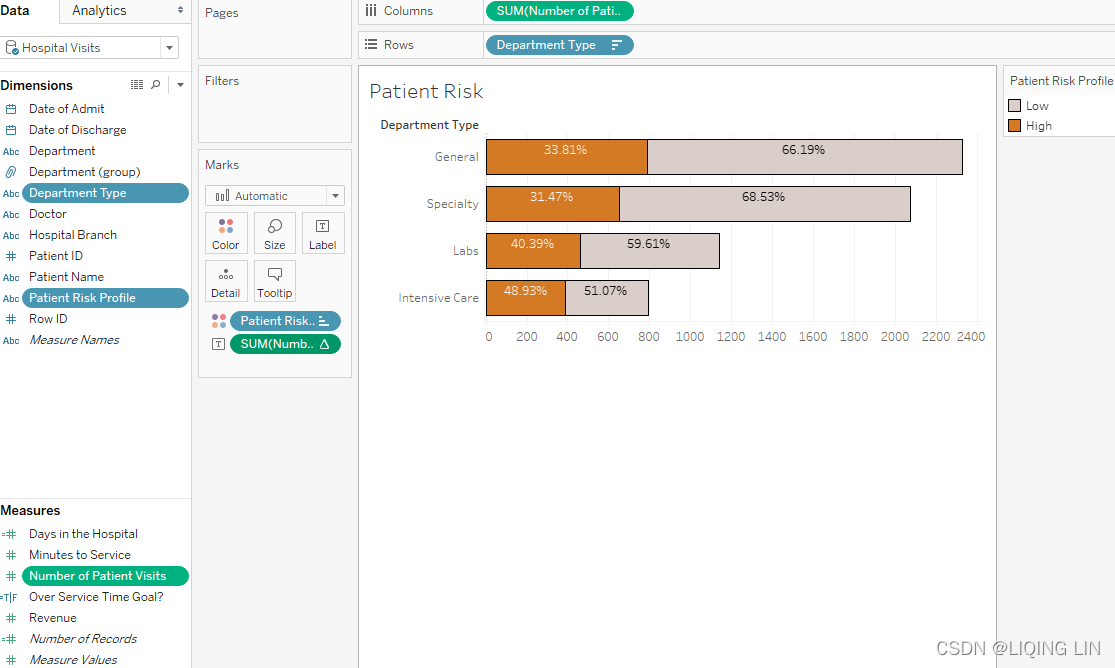Select the Minutes to Service measure
The width and height of the screenshot is (1115, 668).
tap(80, 555)
